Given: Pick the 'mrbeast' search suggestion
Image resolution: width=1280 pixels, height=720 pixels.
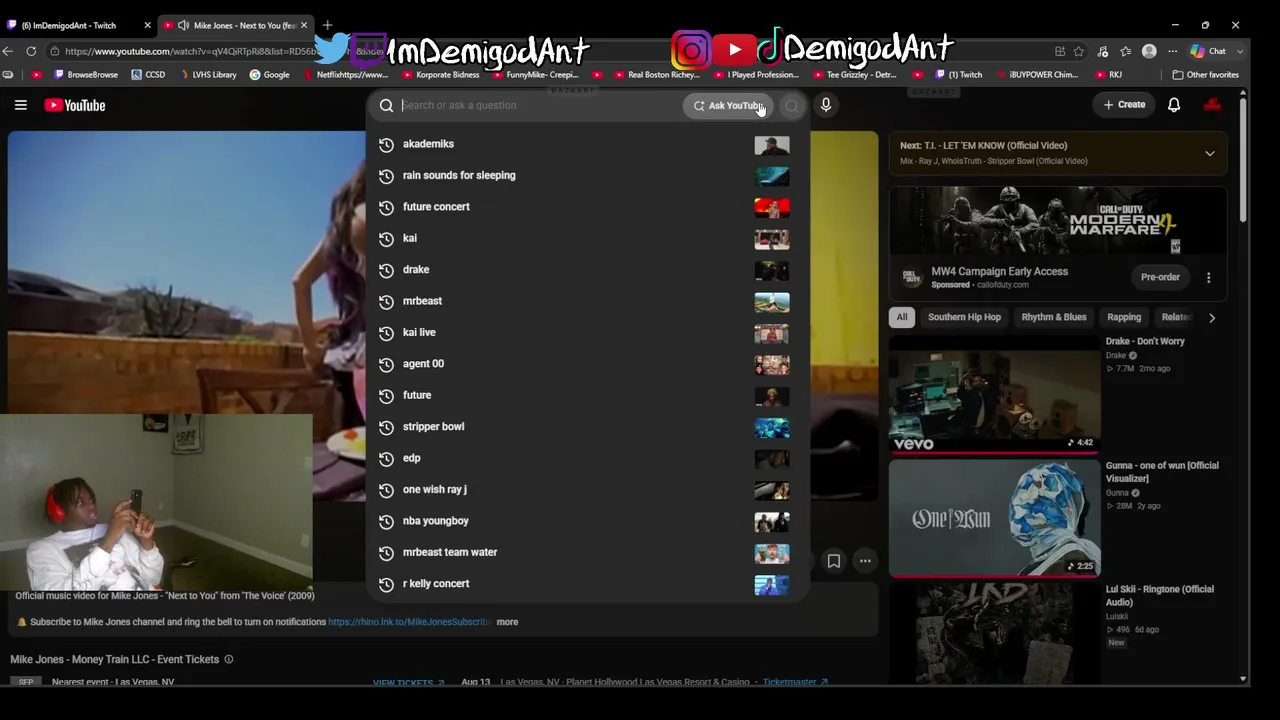Looking at the screenshot, I should (x=587, y=301).
